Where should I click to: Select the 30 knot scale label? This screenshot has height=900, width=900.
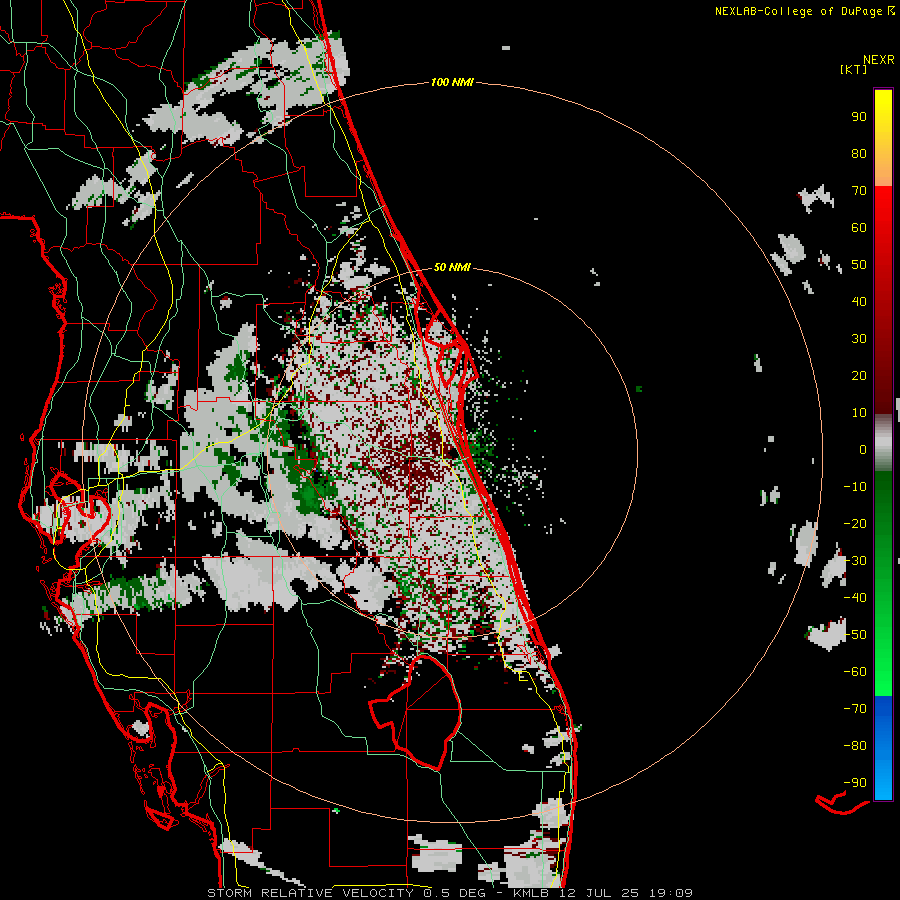point(859,339)
